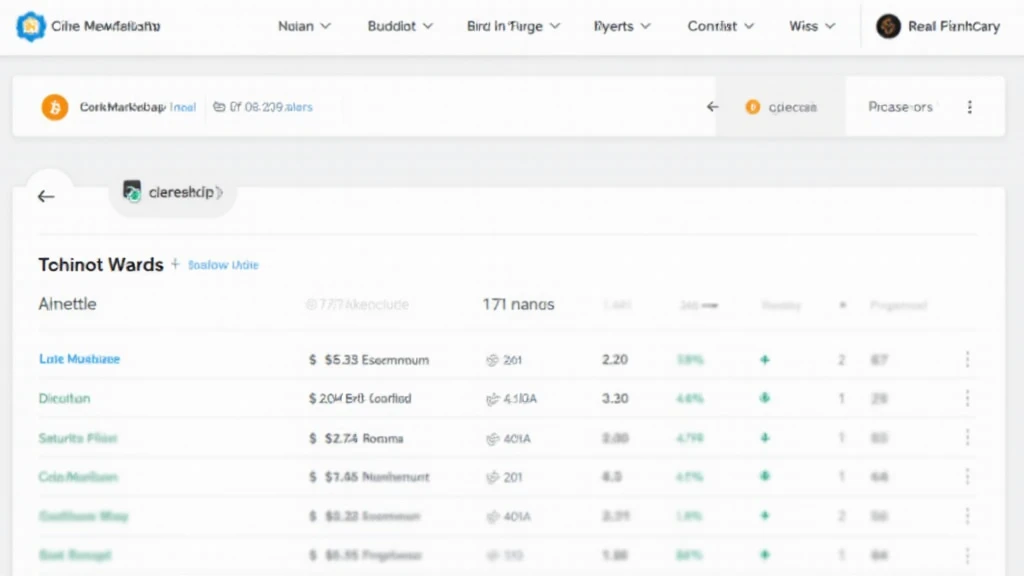Click the icon next to 4.1I0A in Dicoiton row
The image size is (1024, 576).
point(492,398)
